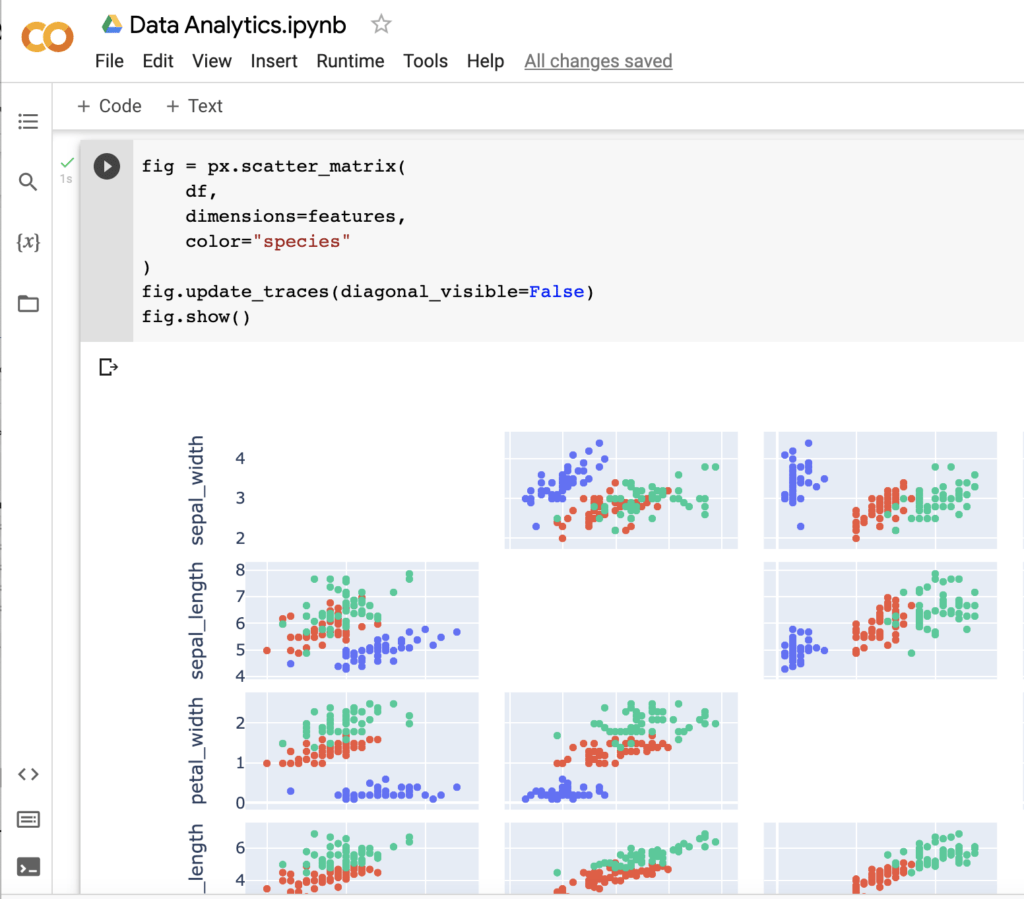Open the Runtime menu
The image size is (1024, 899).
(x=350, y=61)
